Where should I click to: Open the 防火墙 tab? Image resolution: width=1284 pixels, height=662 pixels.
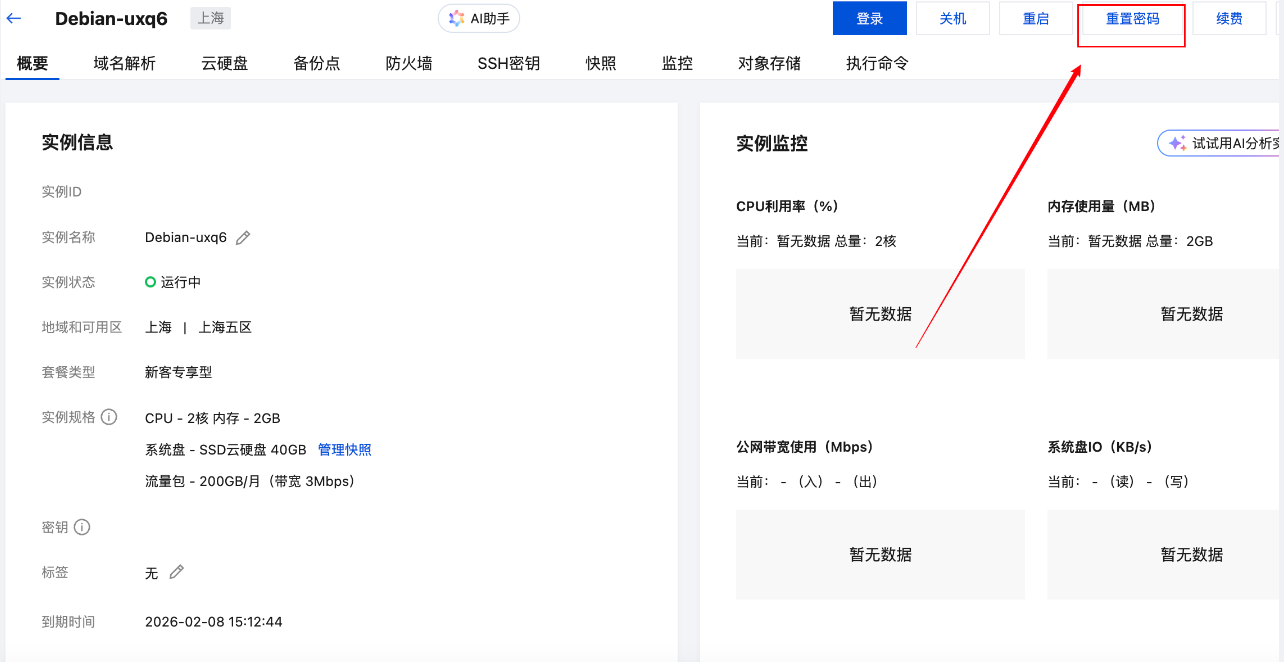(409, 63)
